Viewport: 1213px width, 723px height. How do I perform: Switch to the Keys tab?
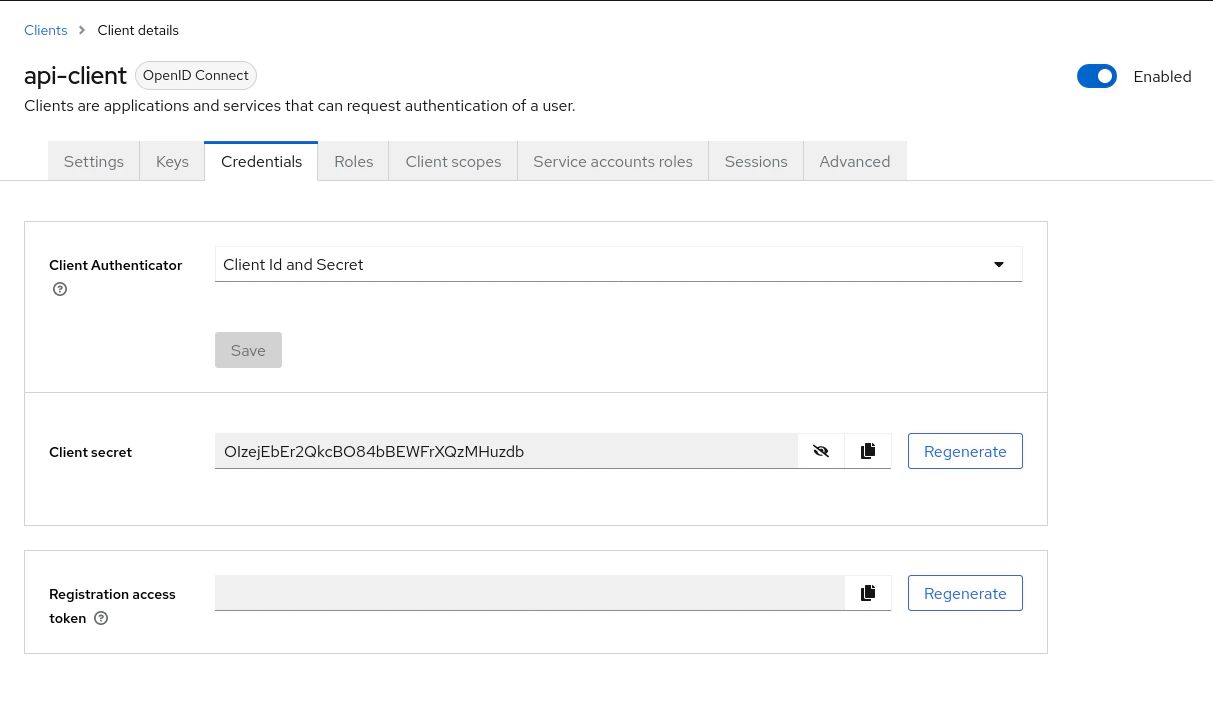pyautogui.click(x=172, y=161)
